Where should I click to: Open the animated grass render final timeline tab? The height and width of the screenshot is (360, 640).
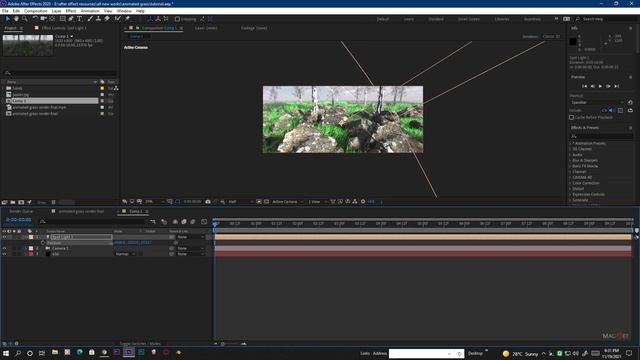click(81, 211)
